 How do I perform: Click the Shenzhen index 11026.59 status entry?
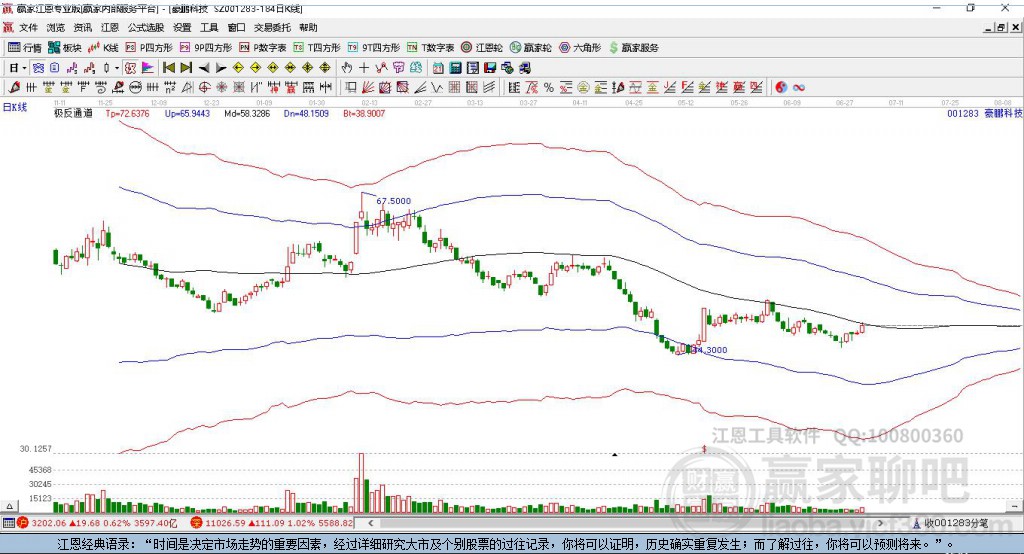click(272, 523)
